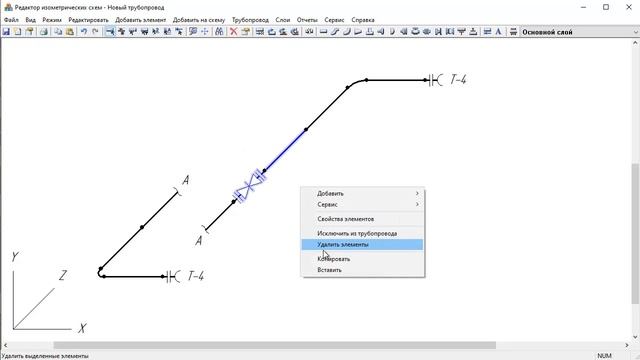The height and width of the screenshot is (360, 640).
Task: Click the New document toolbar icon
Action: pyautogui.click(x=18, y=31)
